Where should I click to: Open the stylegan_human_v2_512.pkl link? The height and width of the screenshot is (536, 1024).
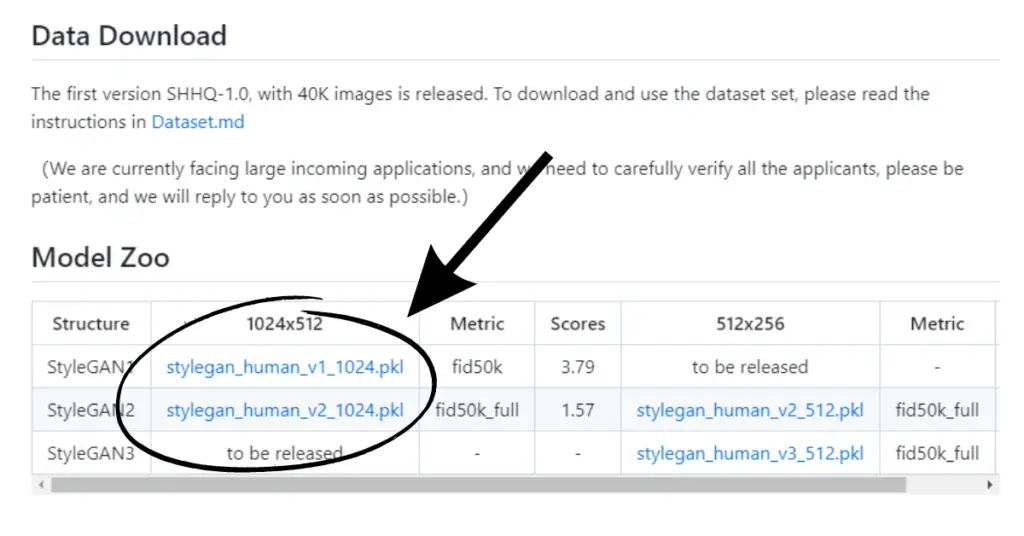[x=750, y=410]
